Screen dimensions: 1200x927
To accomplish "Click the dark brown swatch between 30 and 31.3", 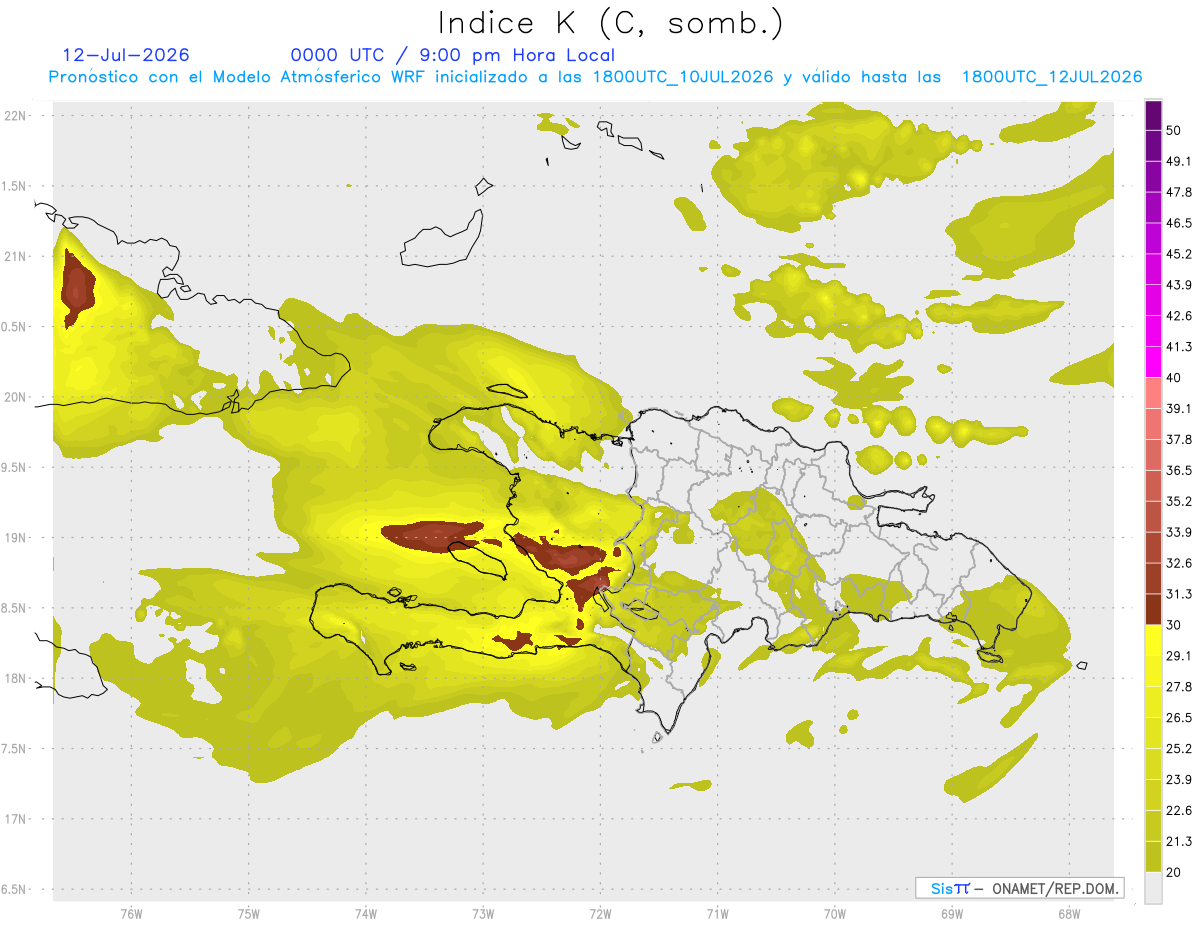I will pos(1153,610).
